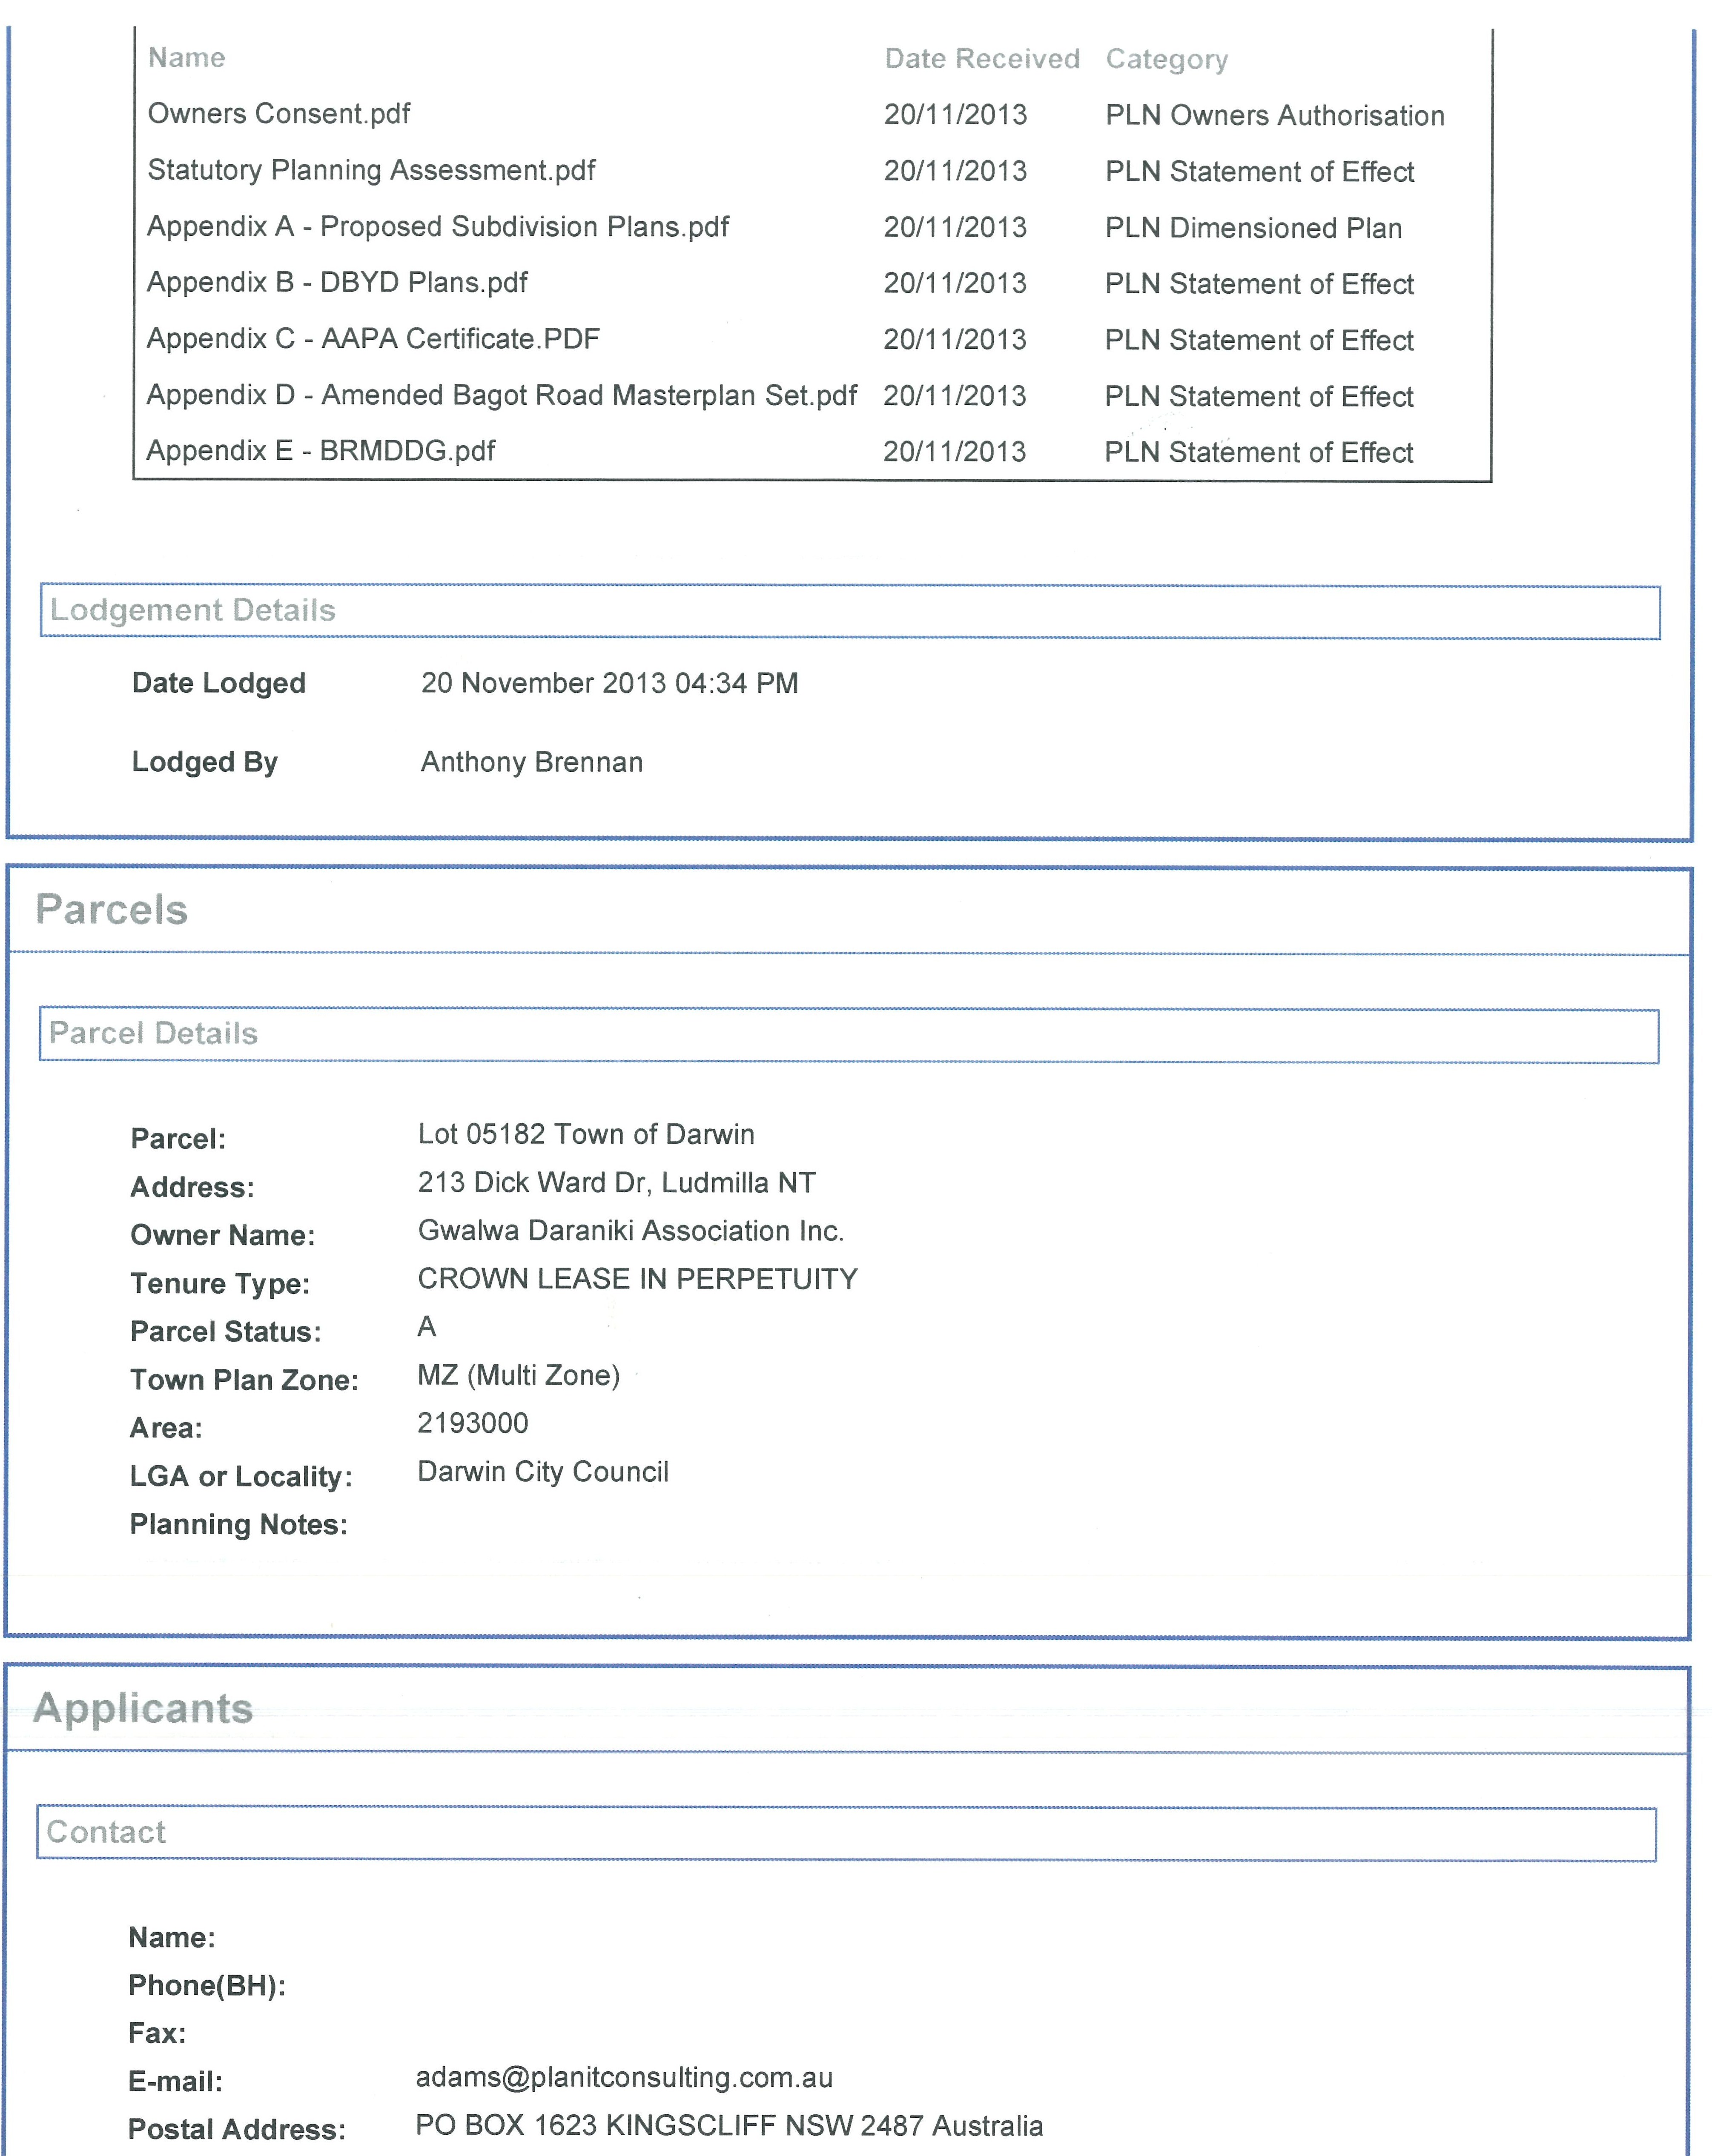Select the Planning Notes label
The height and width of the screenshot is (2156, 1712).
tap(239, 1525)
